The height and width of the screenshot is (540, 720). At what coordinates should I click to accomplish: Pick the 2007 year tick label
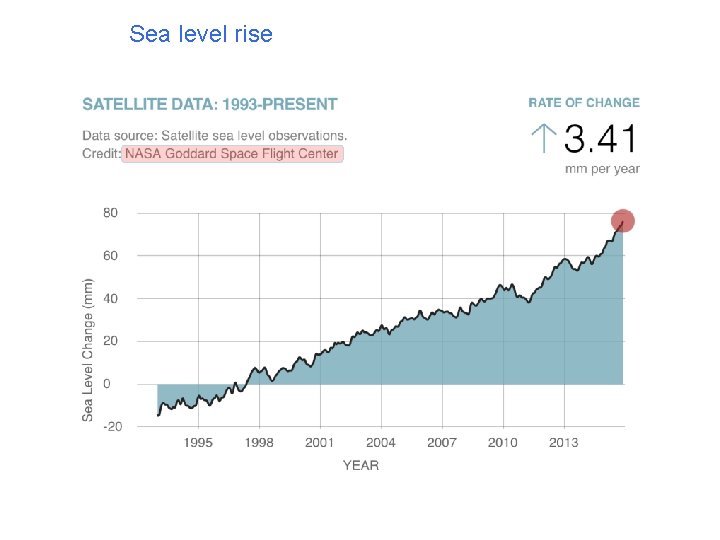tap(442, 442)
